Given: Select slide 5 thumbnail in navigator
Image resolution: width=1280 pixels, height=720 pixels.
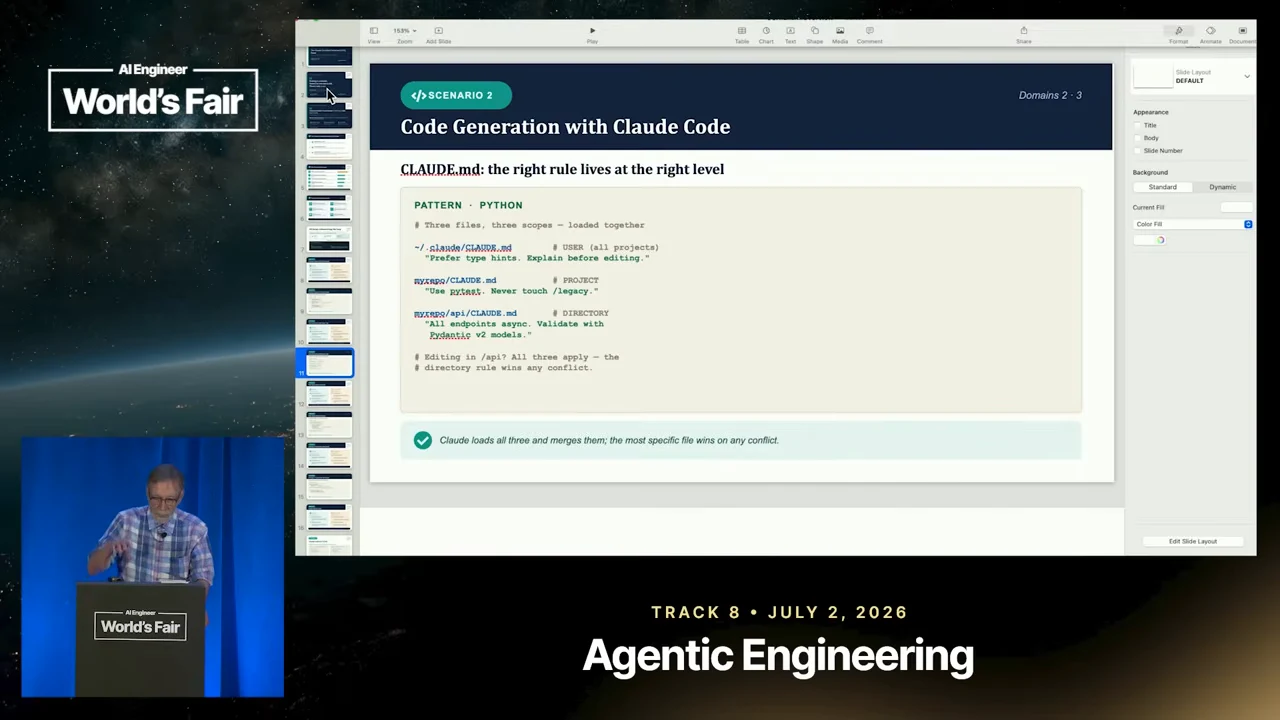Looking at the screenshot, I should 329,178.
